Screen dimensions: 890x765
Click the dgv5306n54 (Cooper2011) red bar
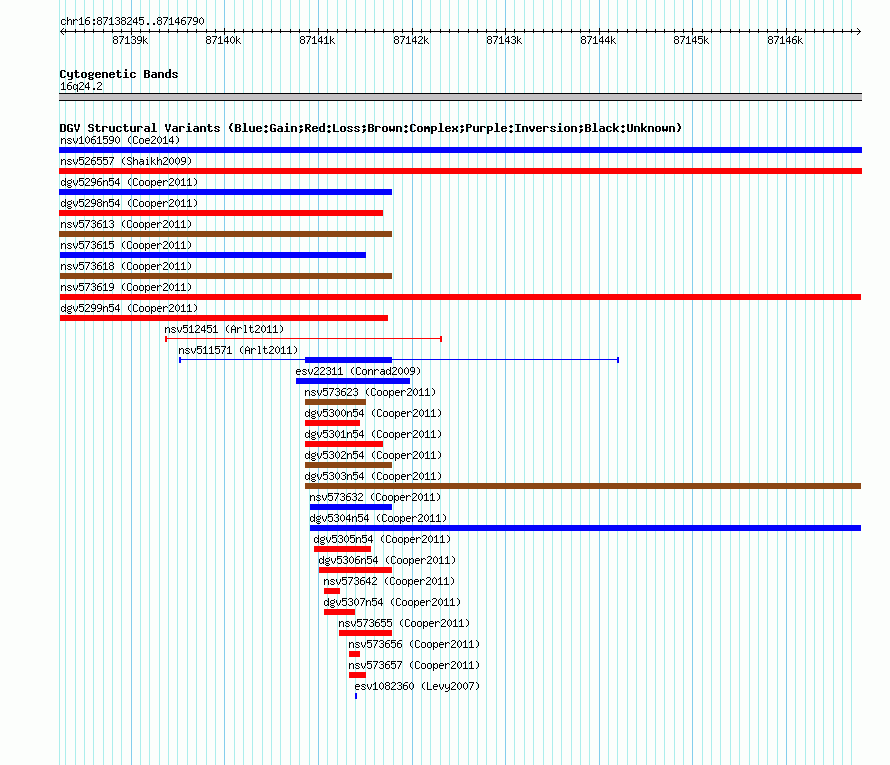coord(355,570)
